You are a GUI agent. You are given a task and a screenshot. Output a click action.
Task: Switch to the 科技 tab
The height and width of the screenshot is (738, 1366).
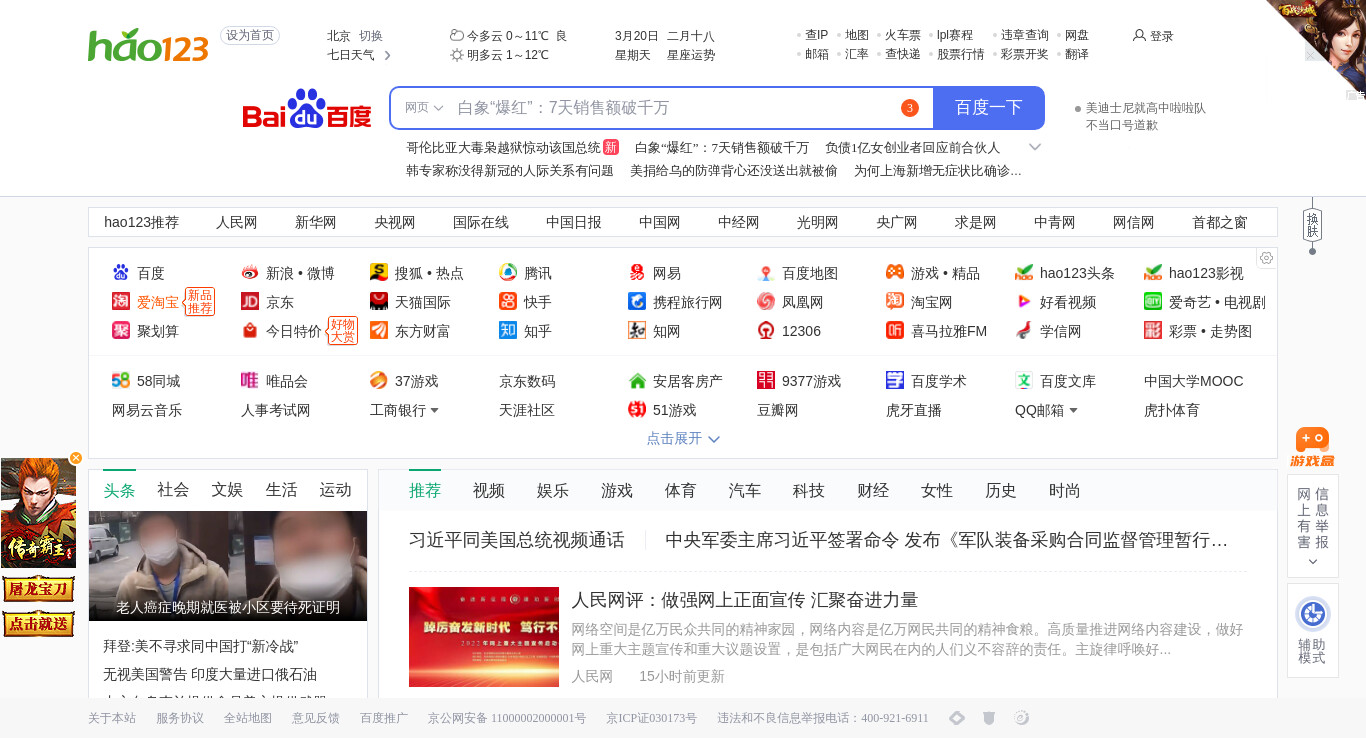[x=809, y=490]
